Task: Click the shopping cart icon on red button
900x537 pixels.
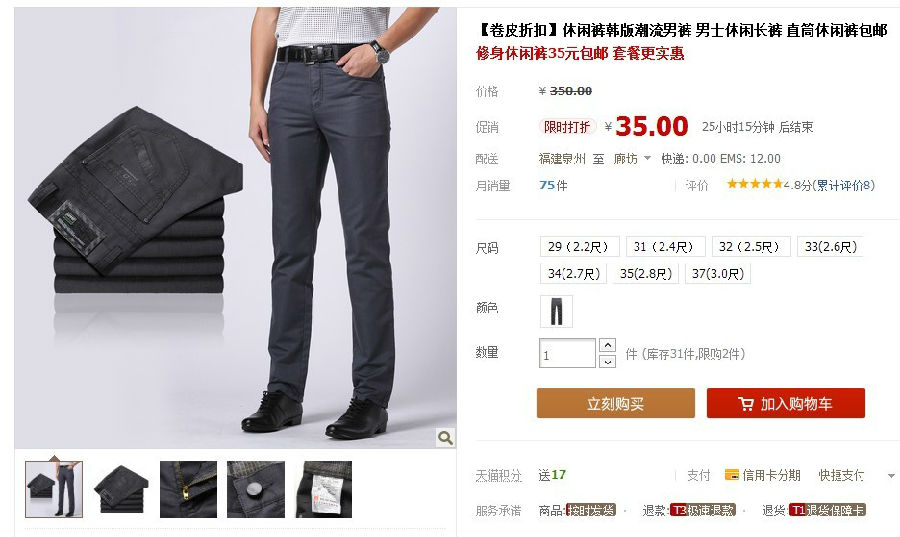Action: pos(746,404)
